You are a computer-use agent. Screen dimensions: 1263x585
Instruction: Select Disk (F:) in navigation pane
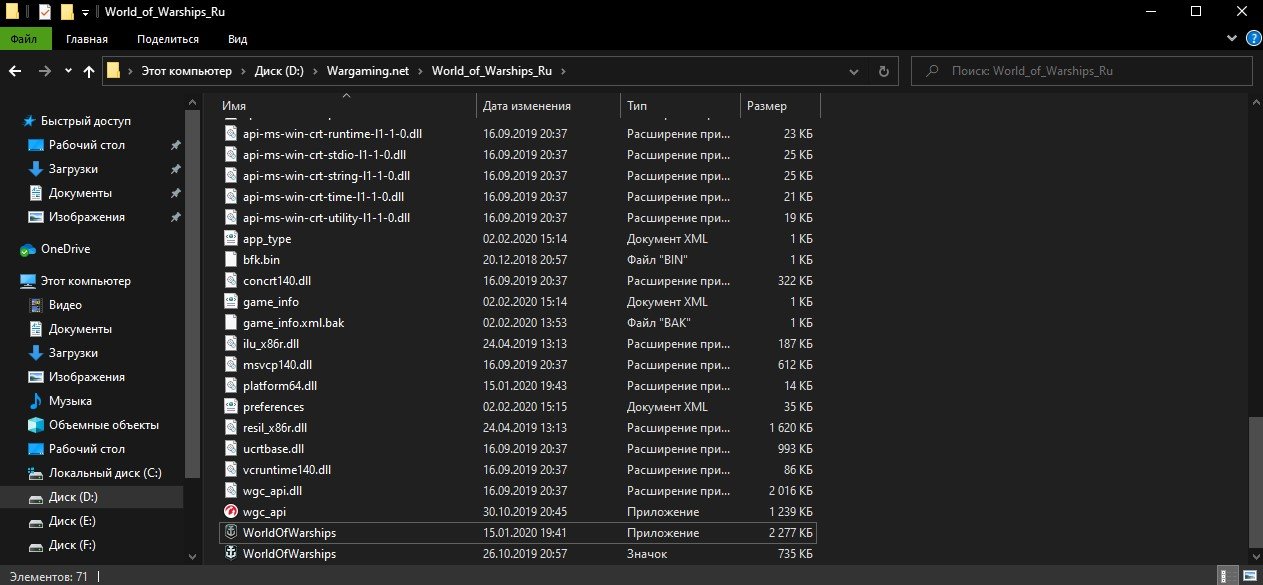coord(73,545)
